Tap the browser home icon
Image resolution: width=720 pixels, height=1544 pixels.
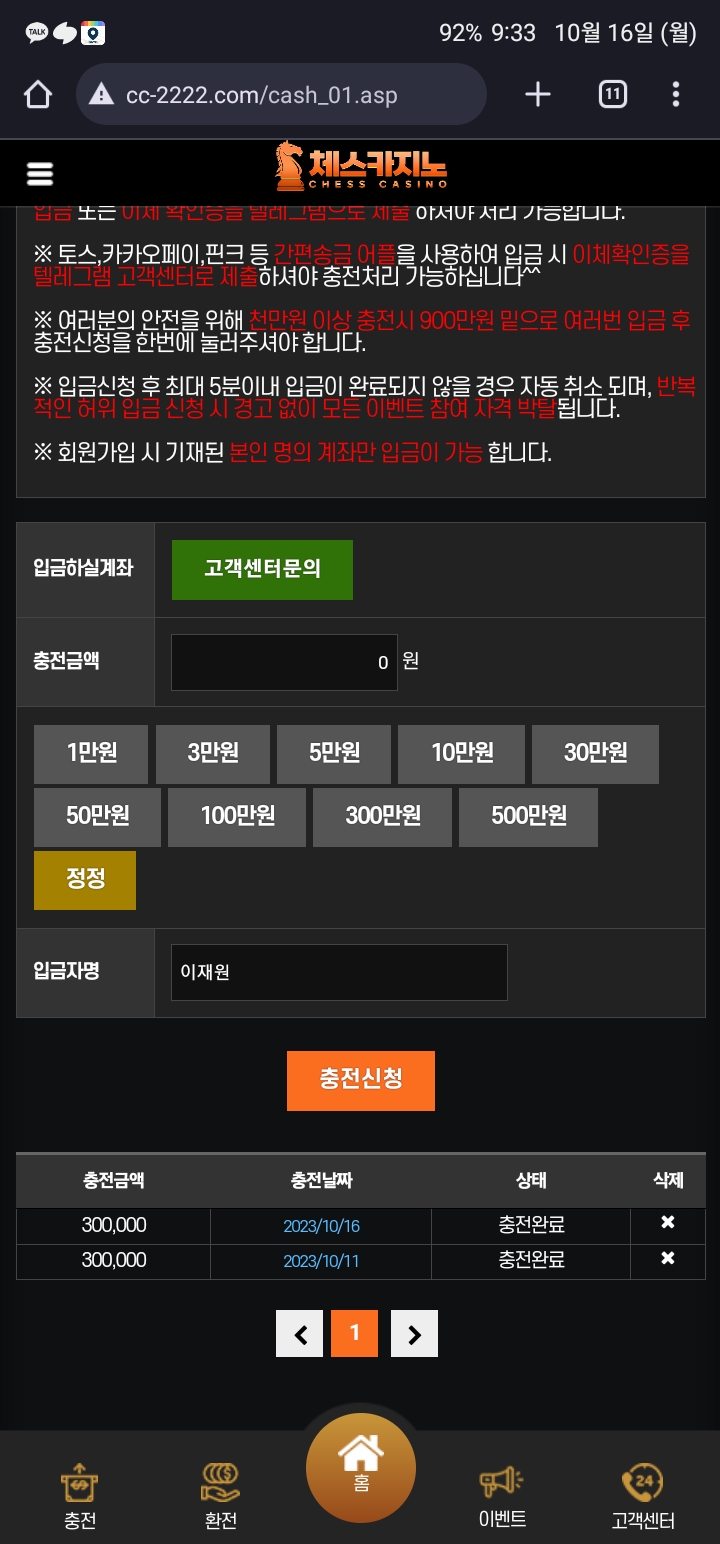pyautogui.click(x=38, y=95)
